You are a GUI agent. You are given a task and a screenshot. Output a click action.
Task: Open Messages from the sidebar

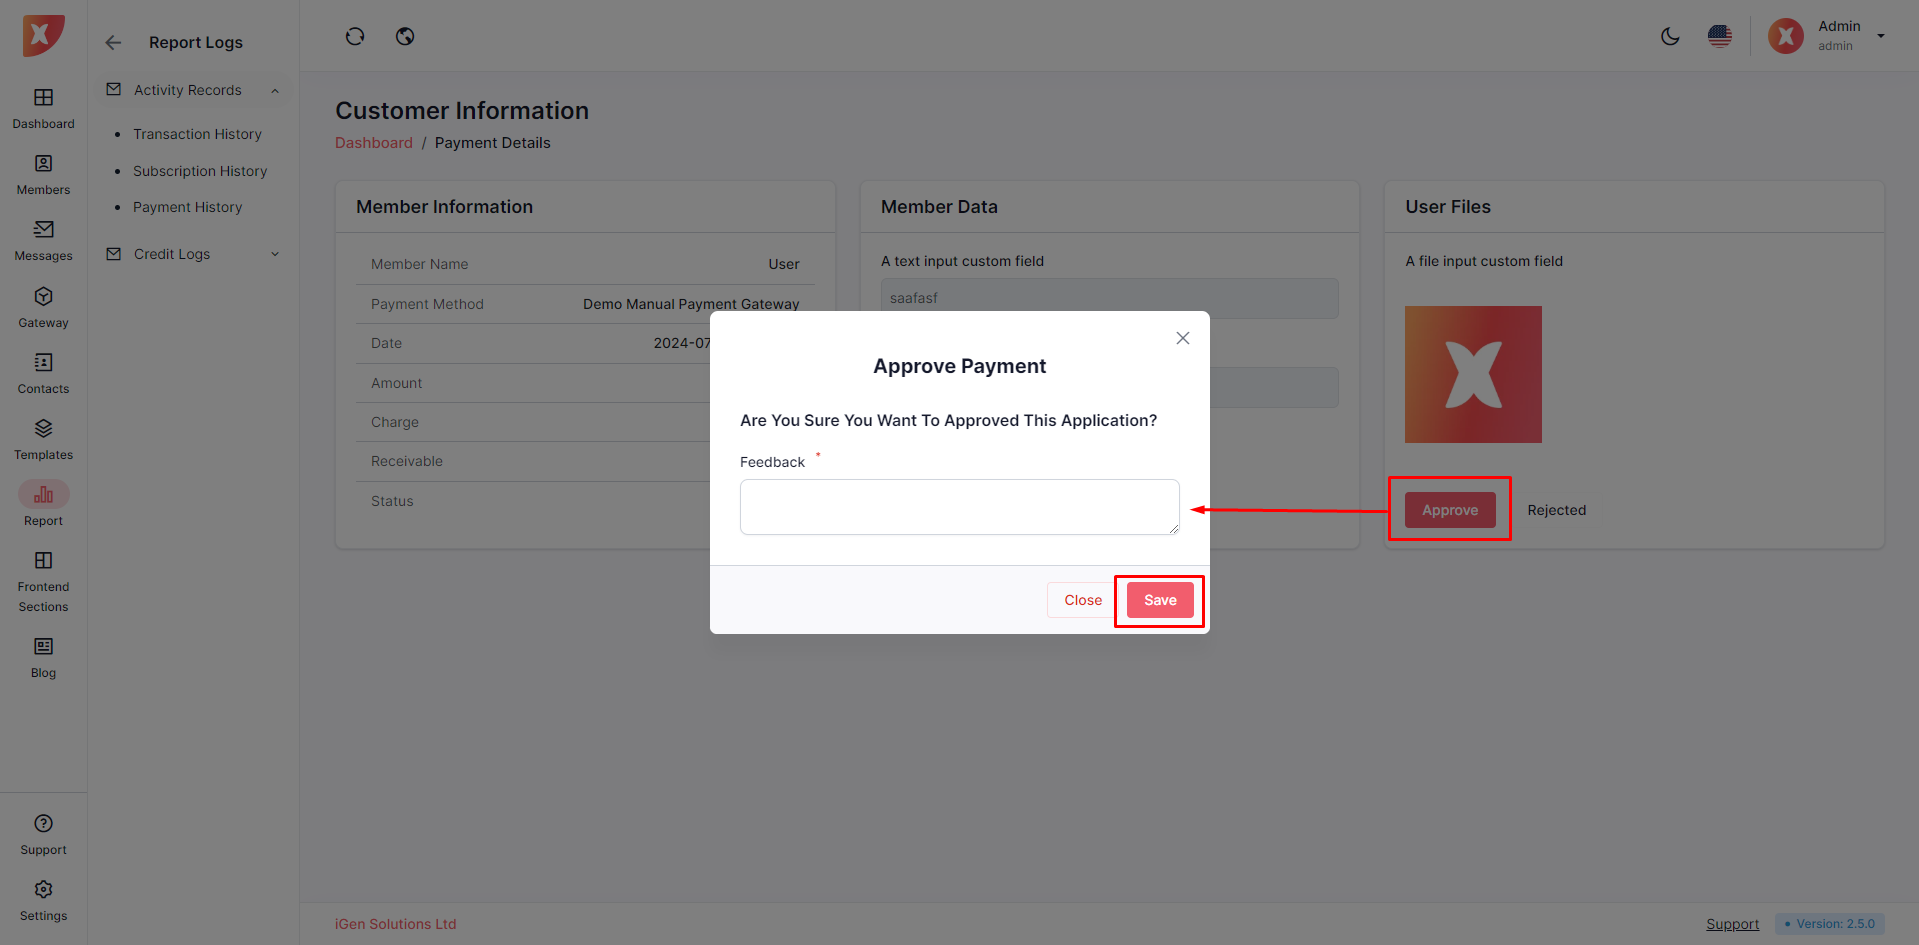43,230
